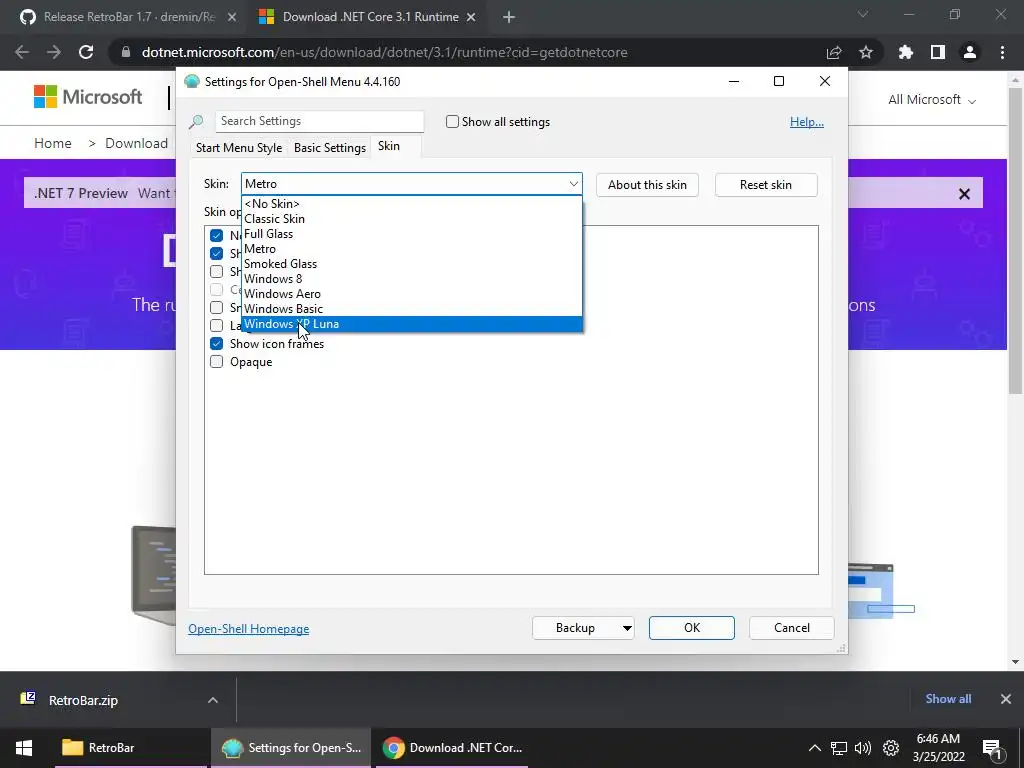1024x768 pixels.
Task: Toggle Show all settings checkbox
Action: click(x=452, y=121)
